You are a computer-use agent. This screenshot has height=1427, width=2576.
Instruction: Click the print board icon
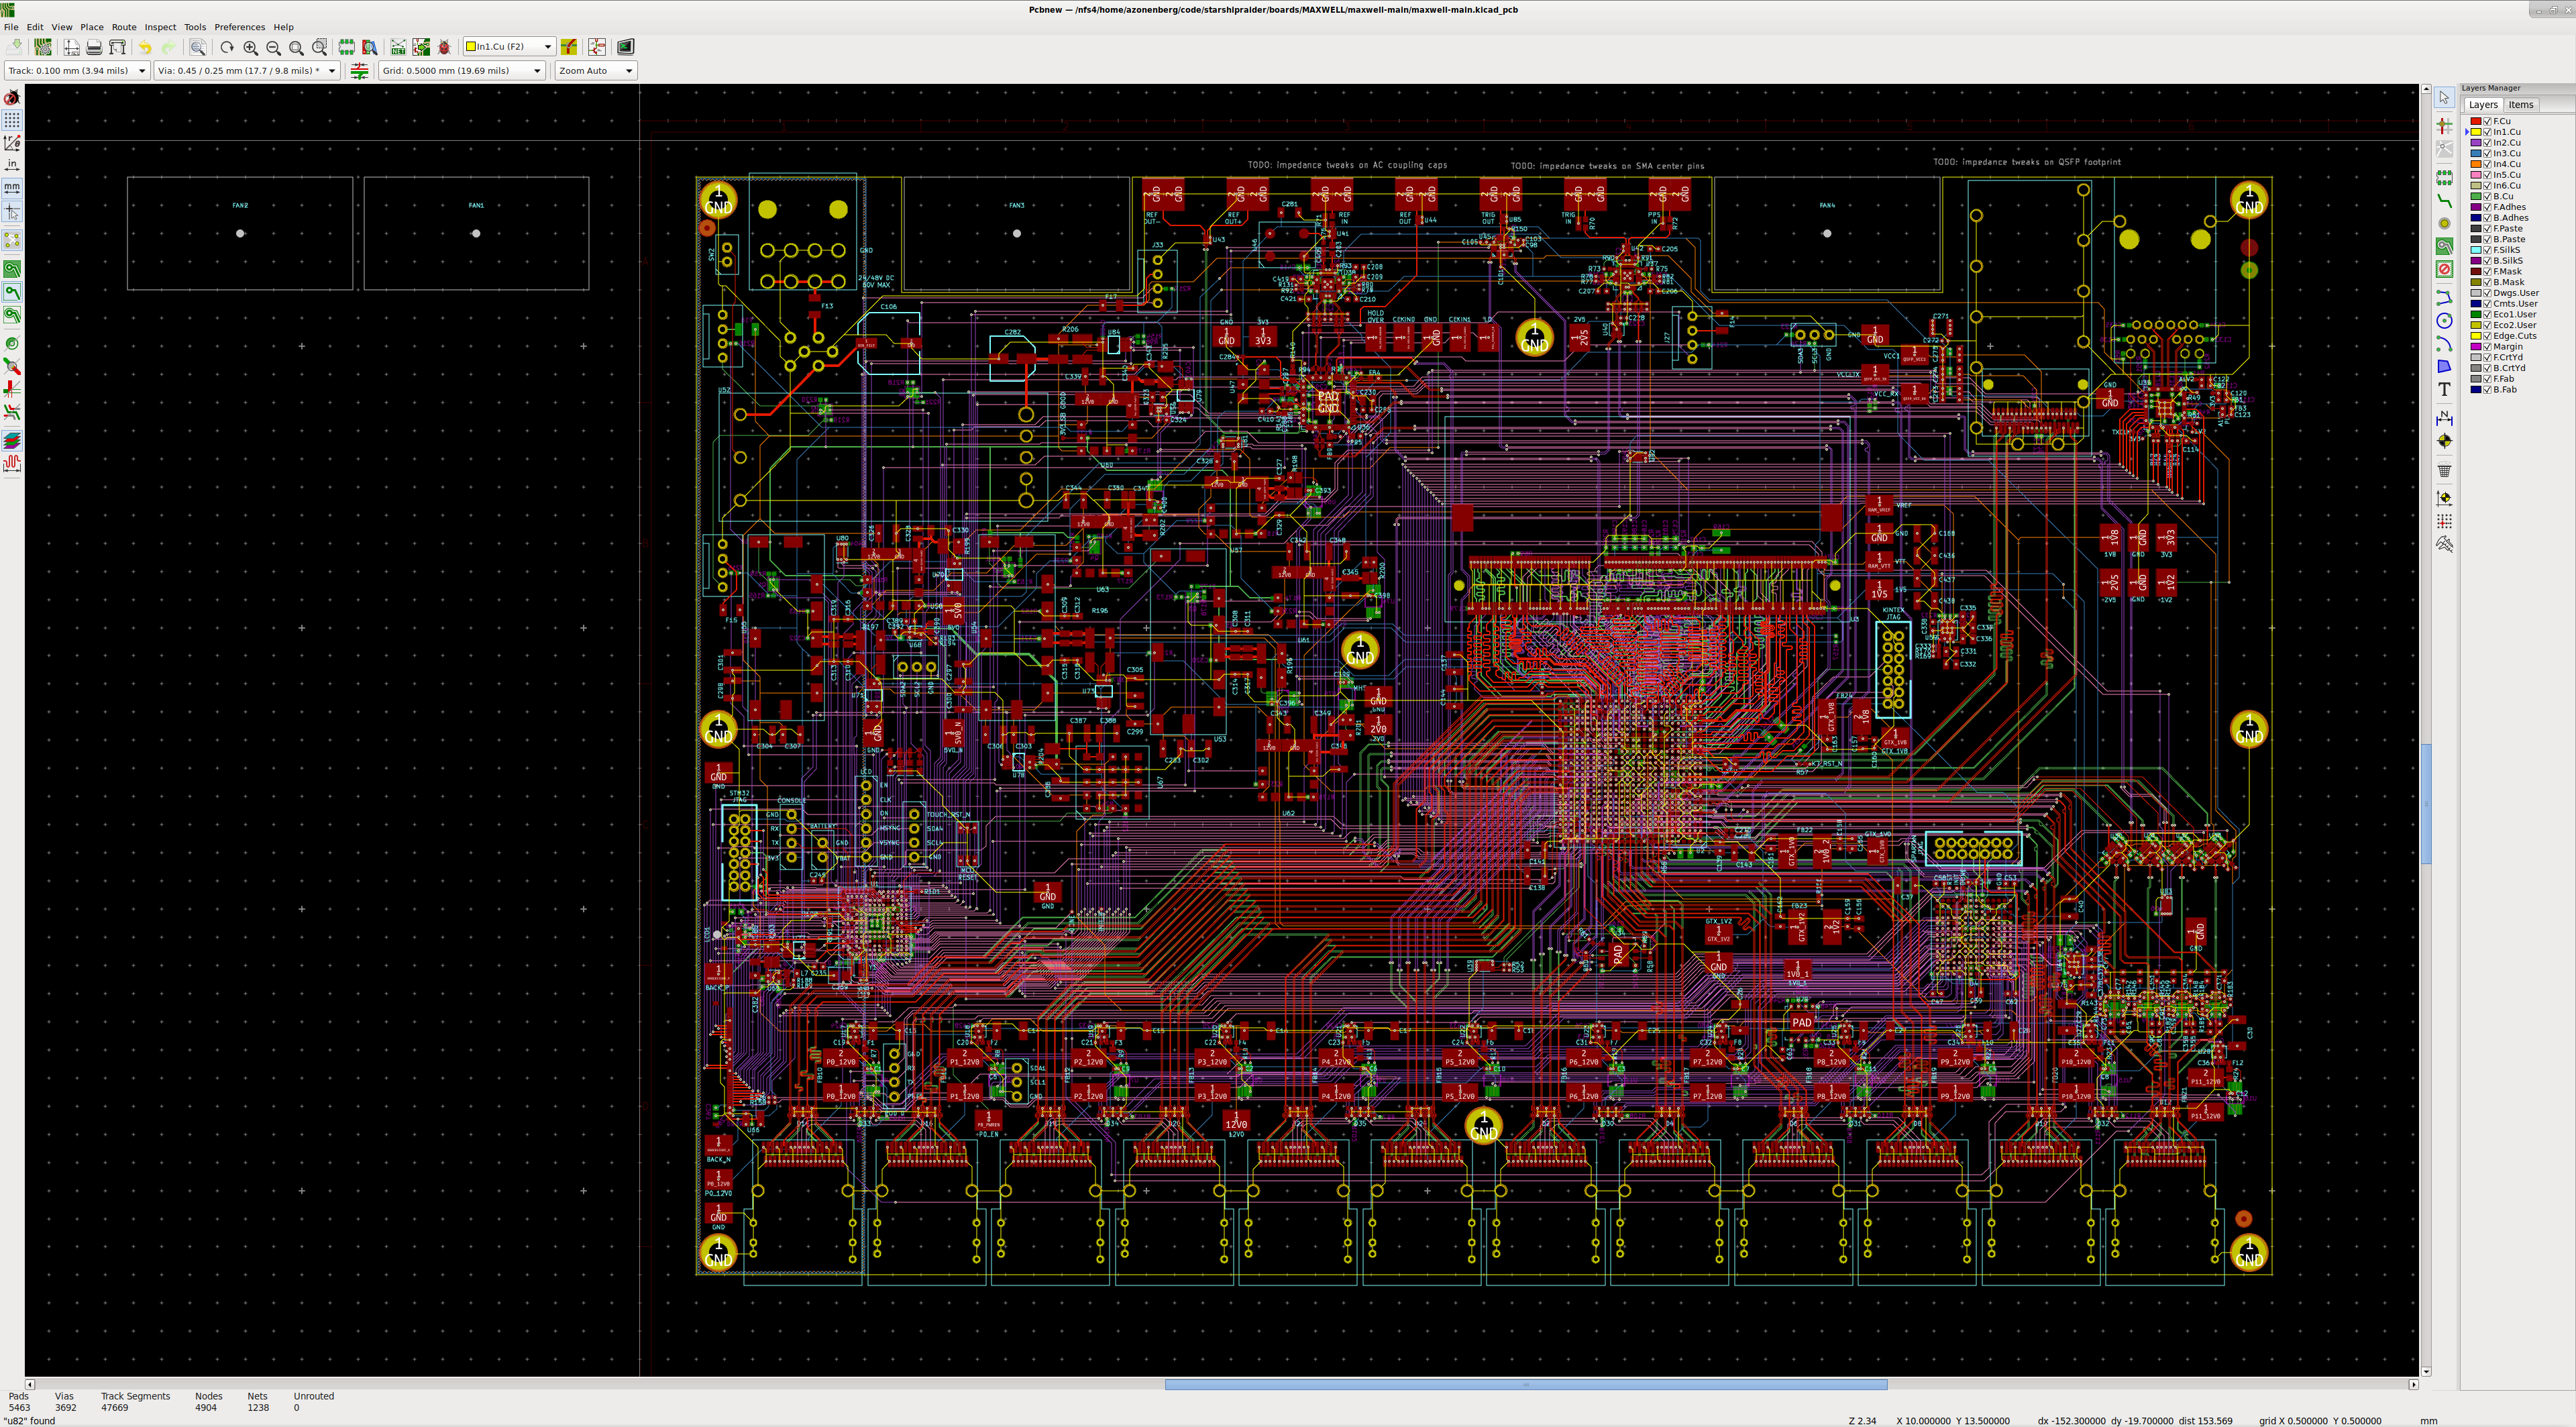point(94,47)
